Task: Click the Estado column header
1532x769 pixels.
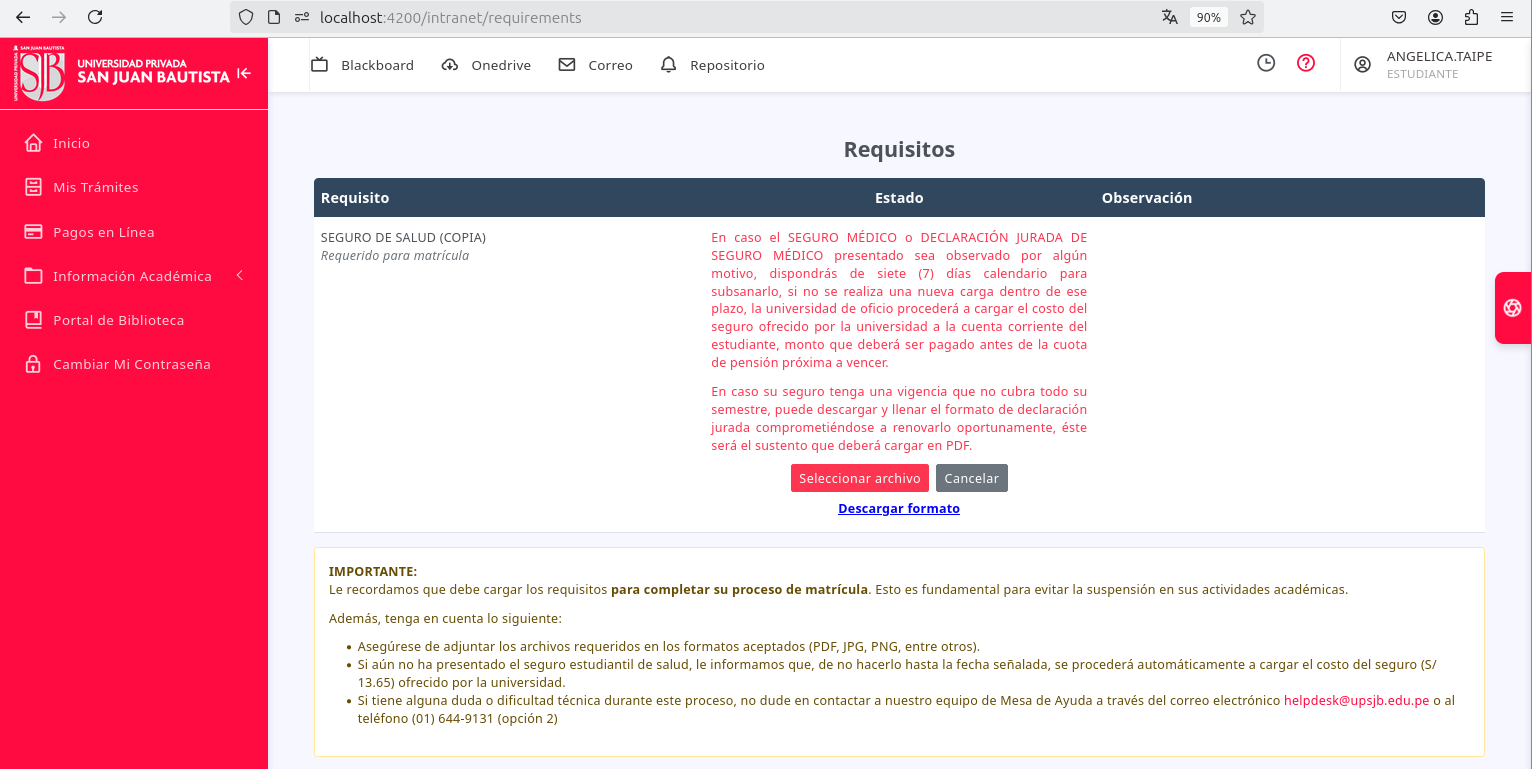Action: click(899, 198)
